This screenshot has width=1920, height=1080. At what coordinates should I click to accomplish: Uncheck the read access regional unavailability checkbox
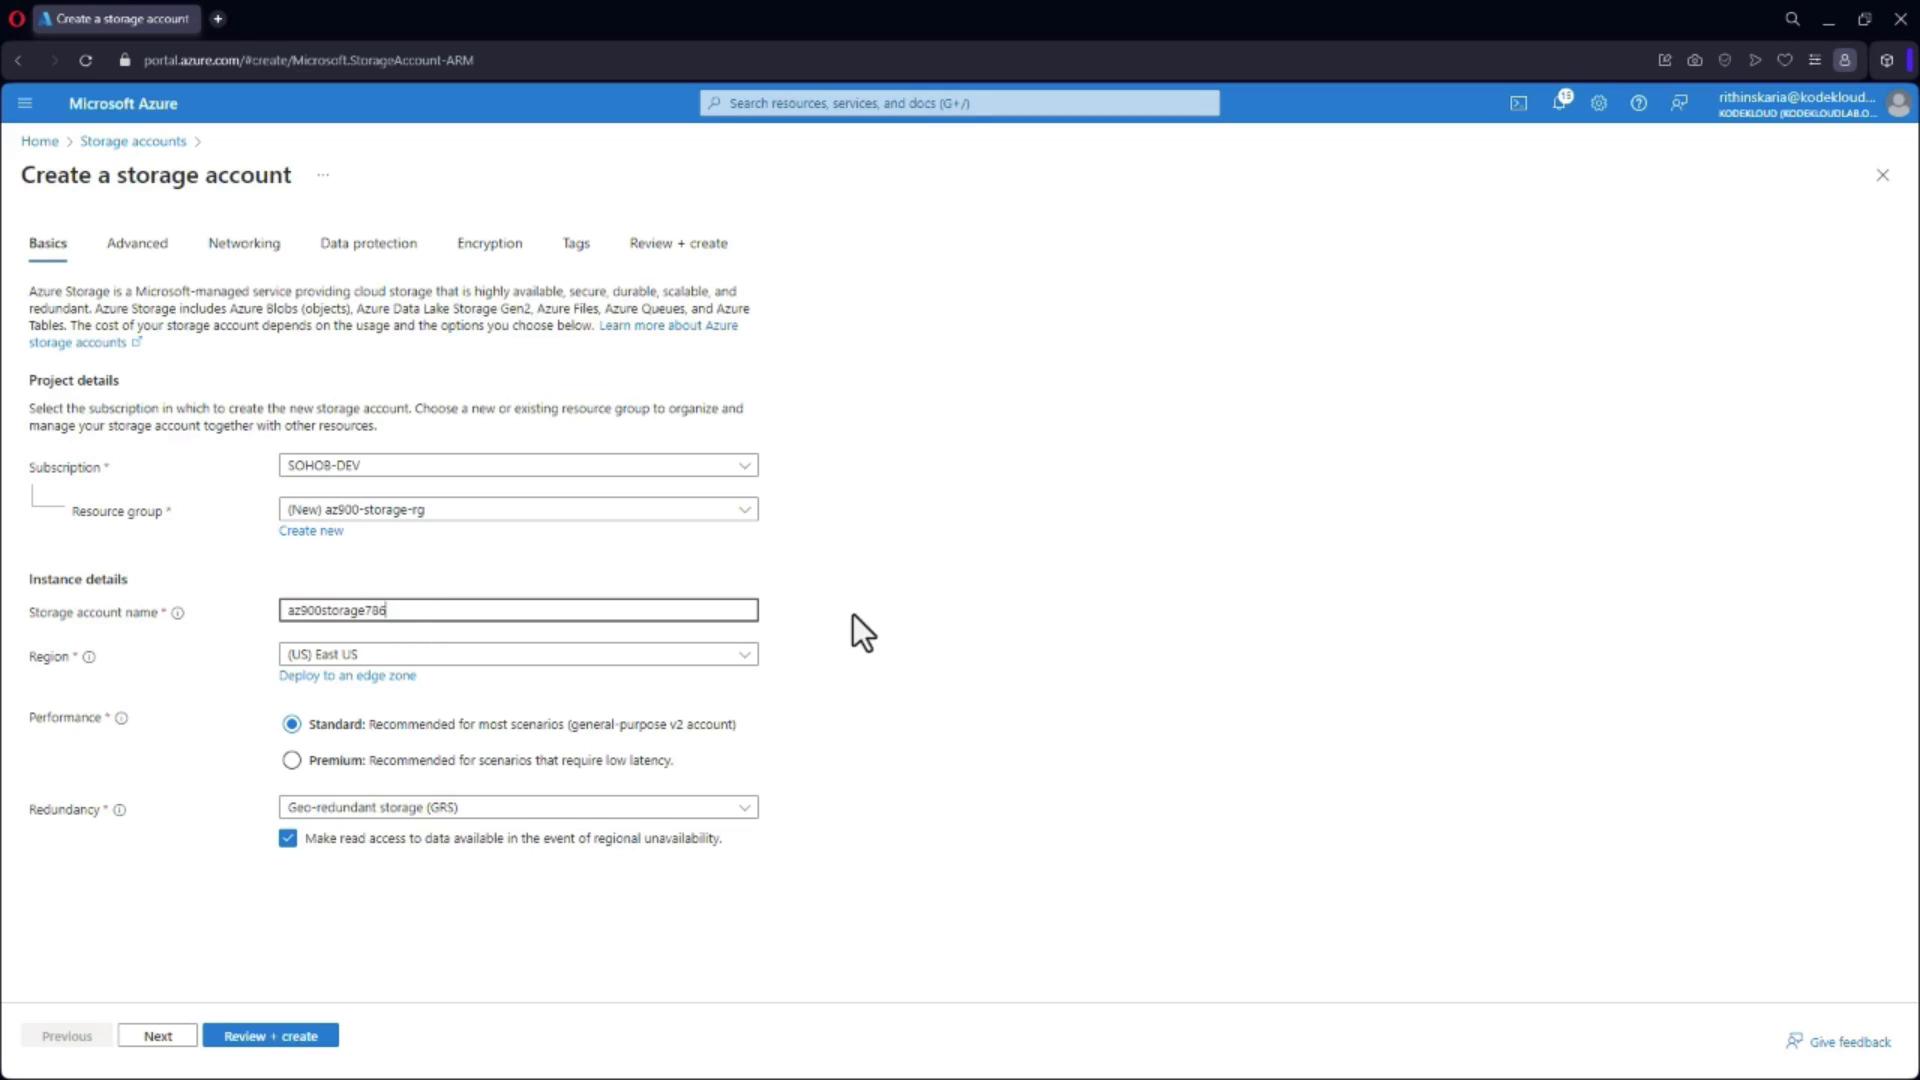[x=288, y=838]
